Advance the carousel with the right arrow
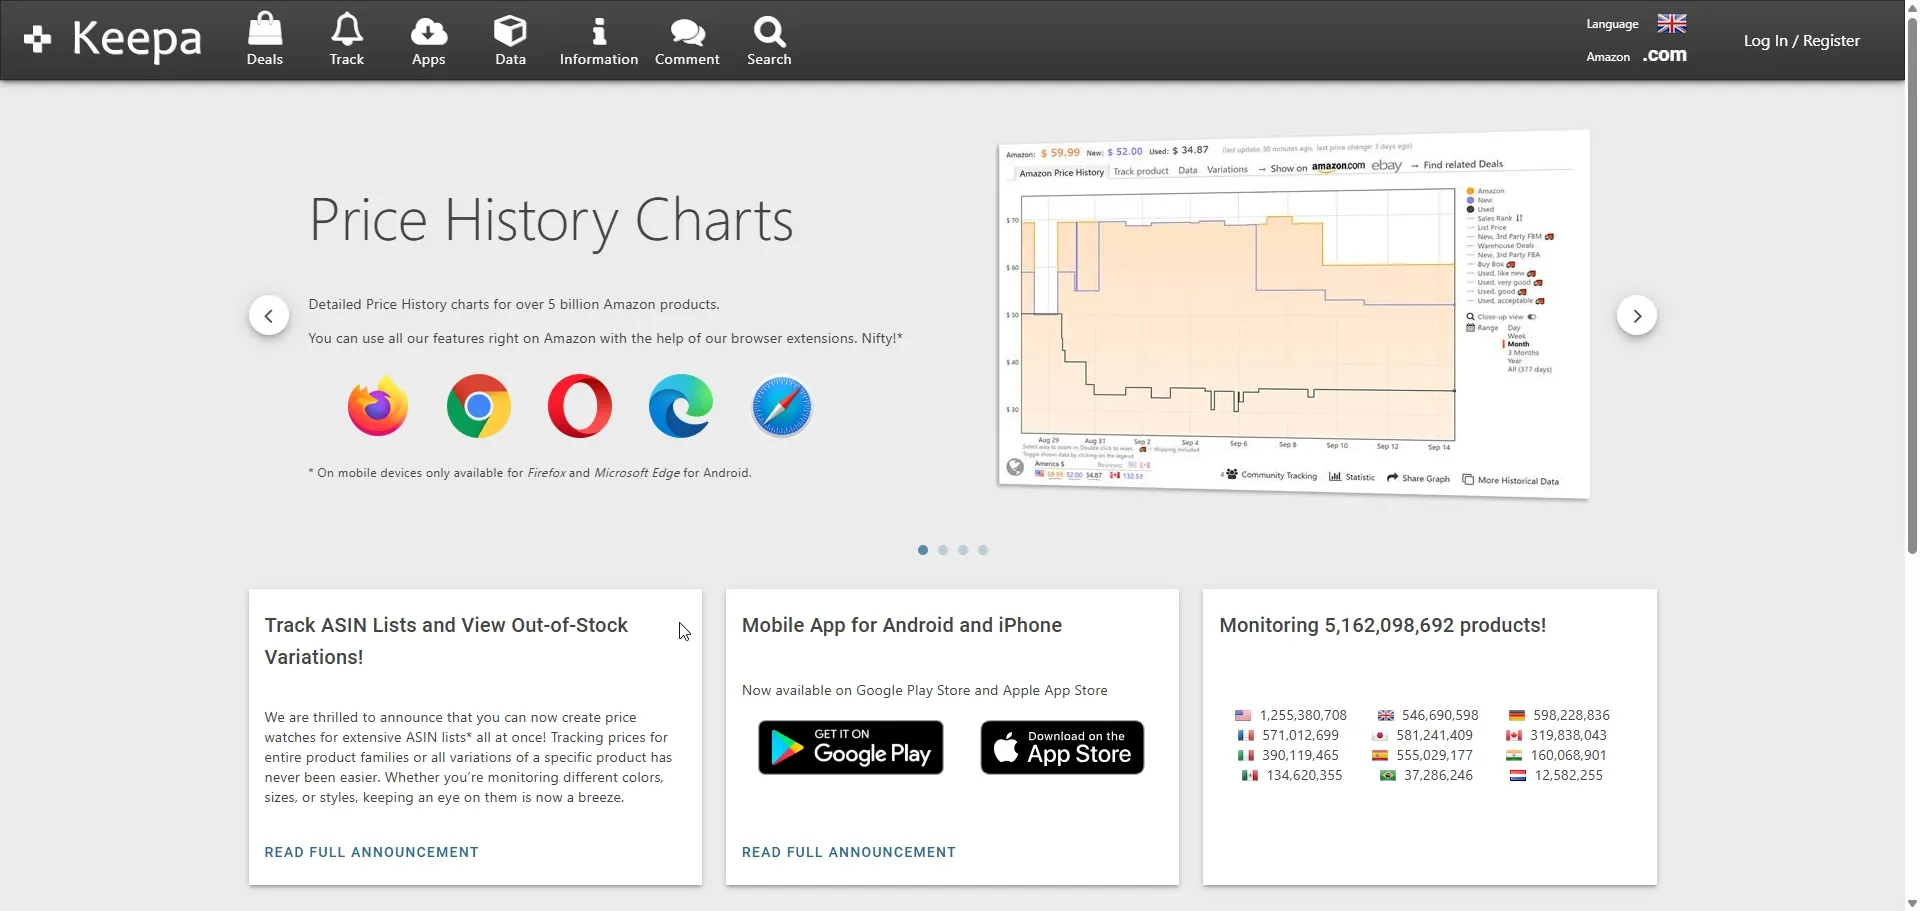The image size is (1920, 911). point(1637,315)
